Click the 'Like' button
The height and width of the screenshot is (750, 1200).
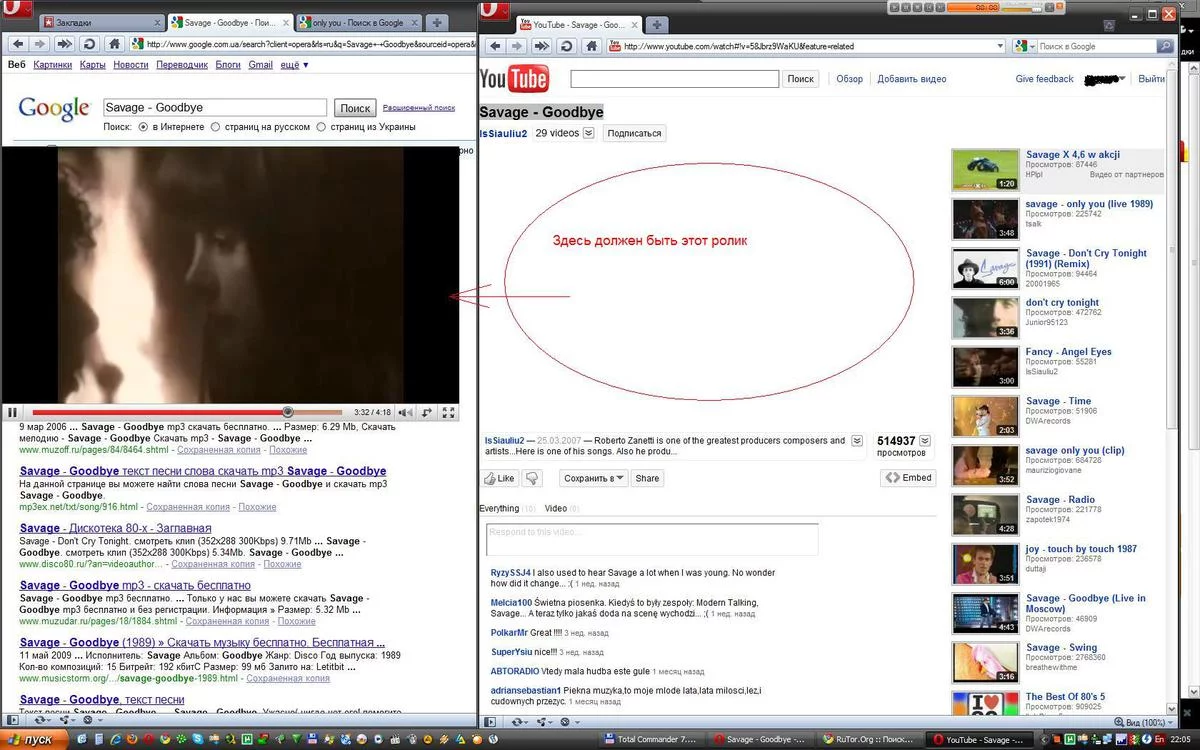[x=499, y=478]
